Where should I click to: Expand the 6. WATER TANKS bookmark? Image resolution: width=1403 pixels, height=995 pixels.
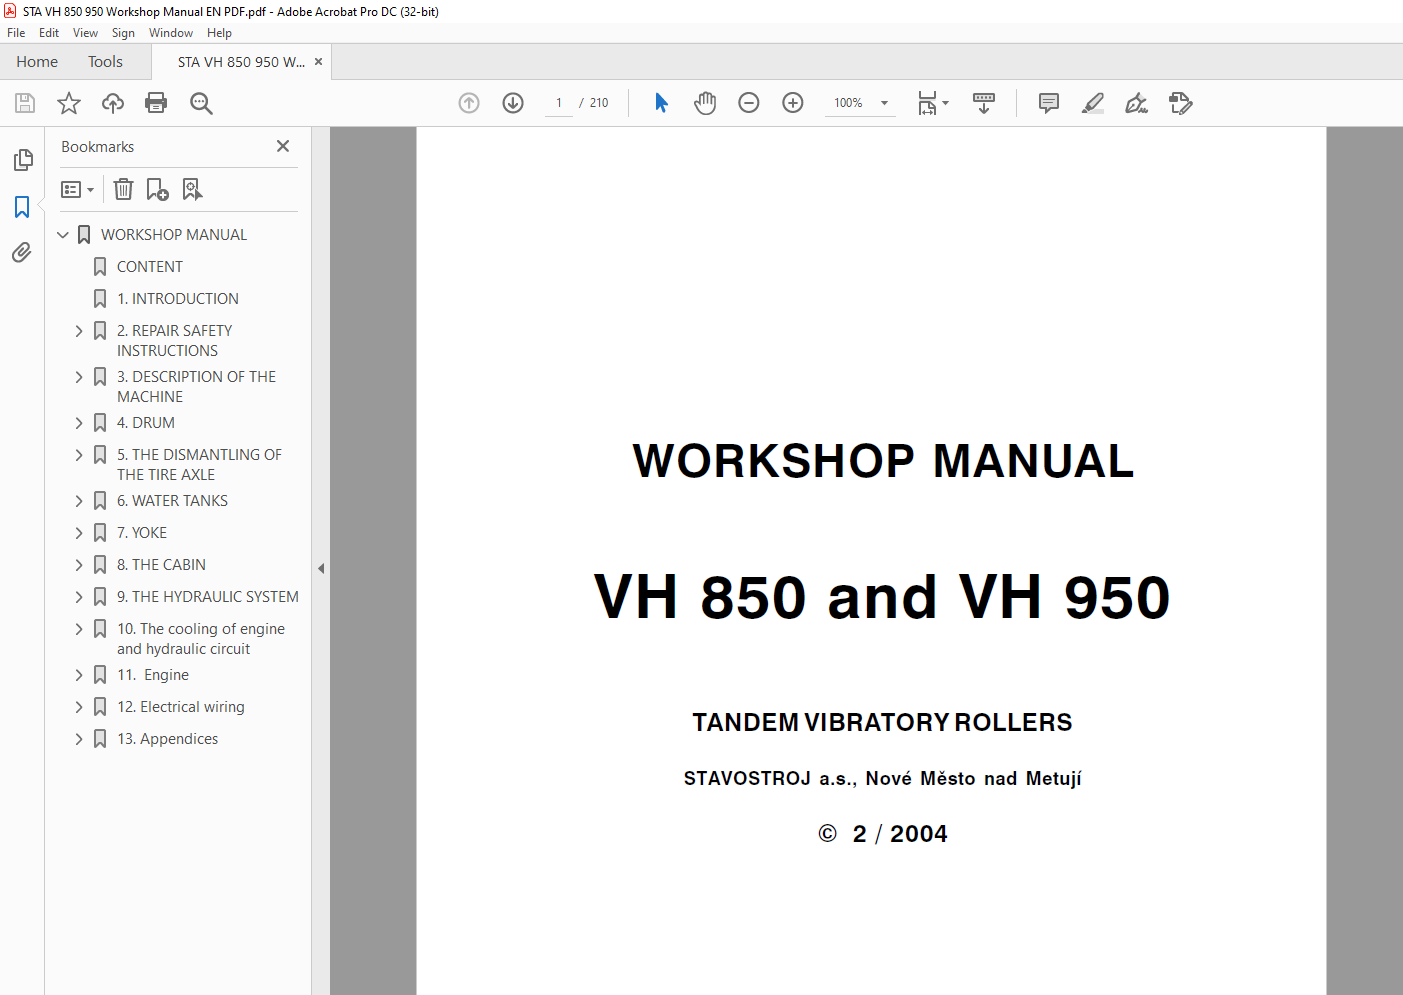(79, 501)
